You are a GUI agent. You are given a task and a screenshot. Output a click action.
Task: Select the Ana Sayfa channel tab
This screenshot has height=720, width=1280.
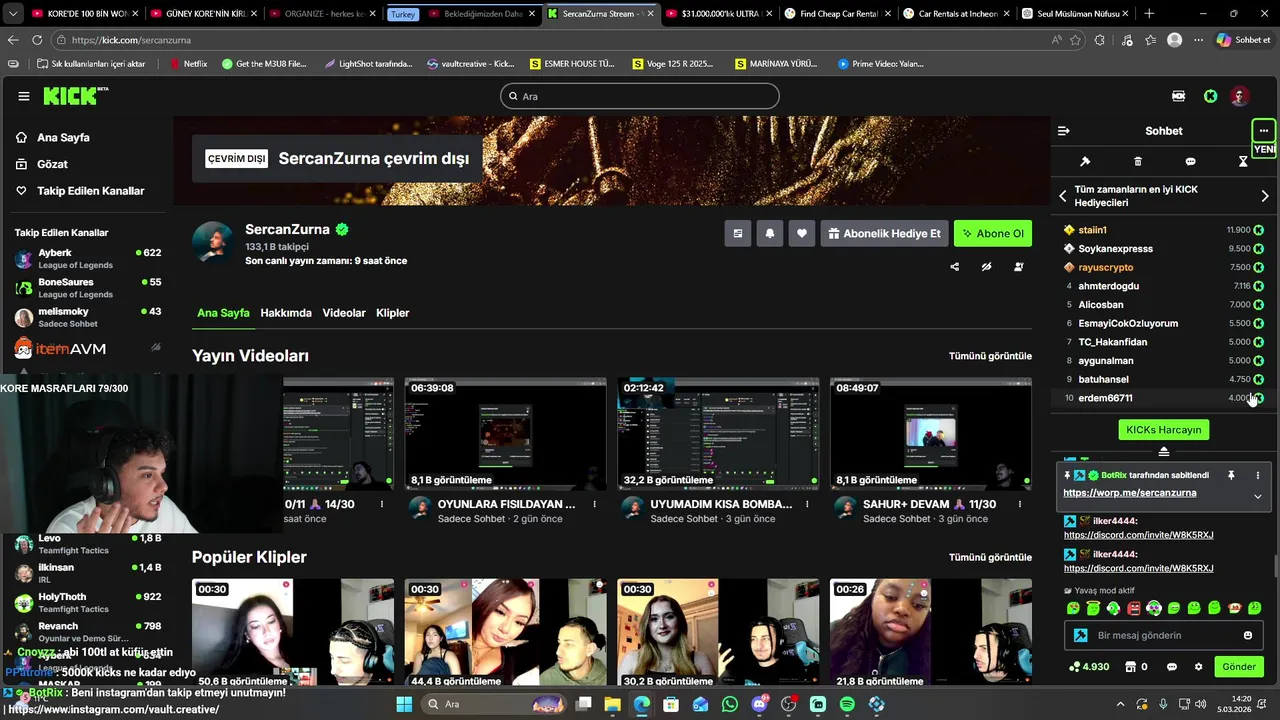[223, 313]
